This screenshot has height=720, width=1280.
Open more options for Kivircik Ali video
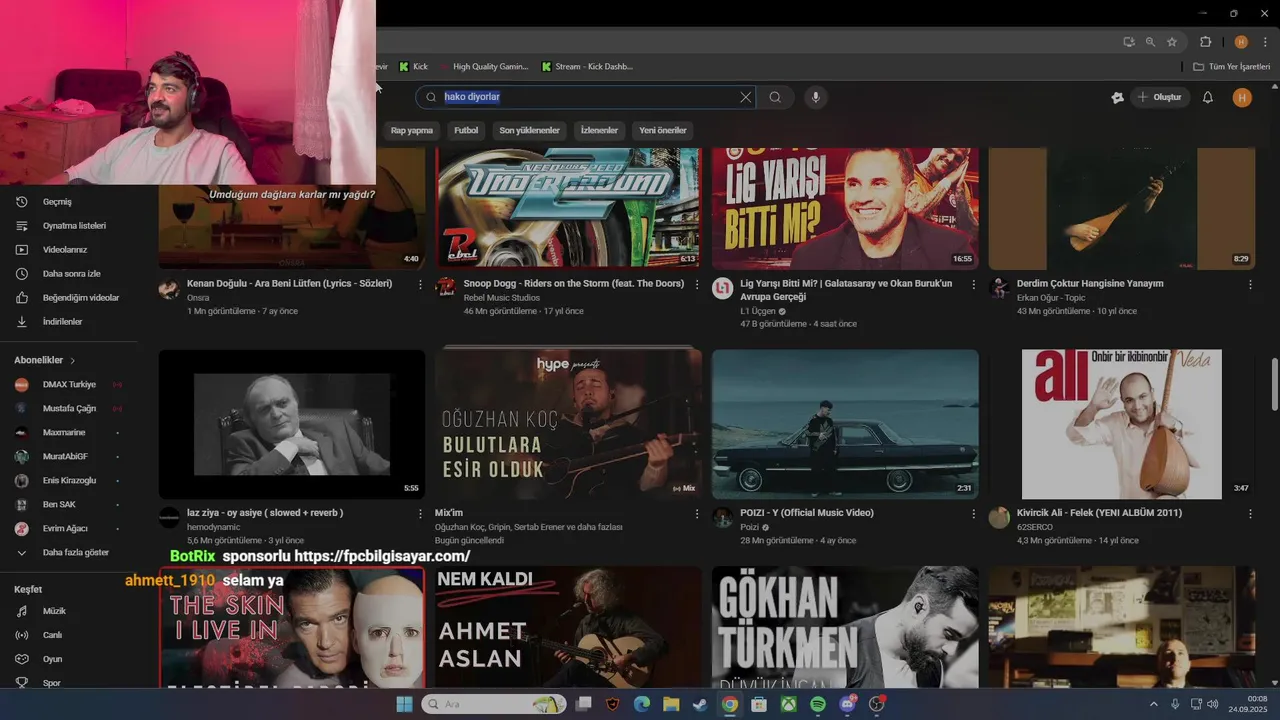click(1250, 514)
